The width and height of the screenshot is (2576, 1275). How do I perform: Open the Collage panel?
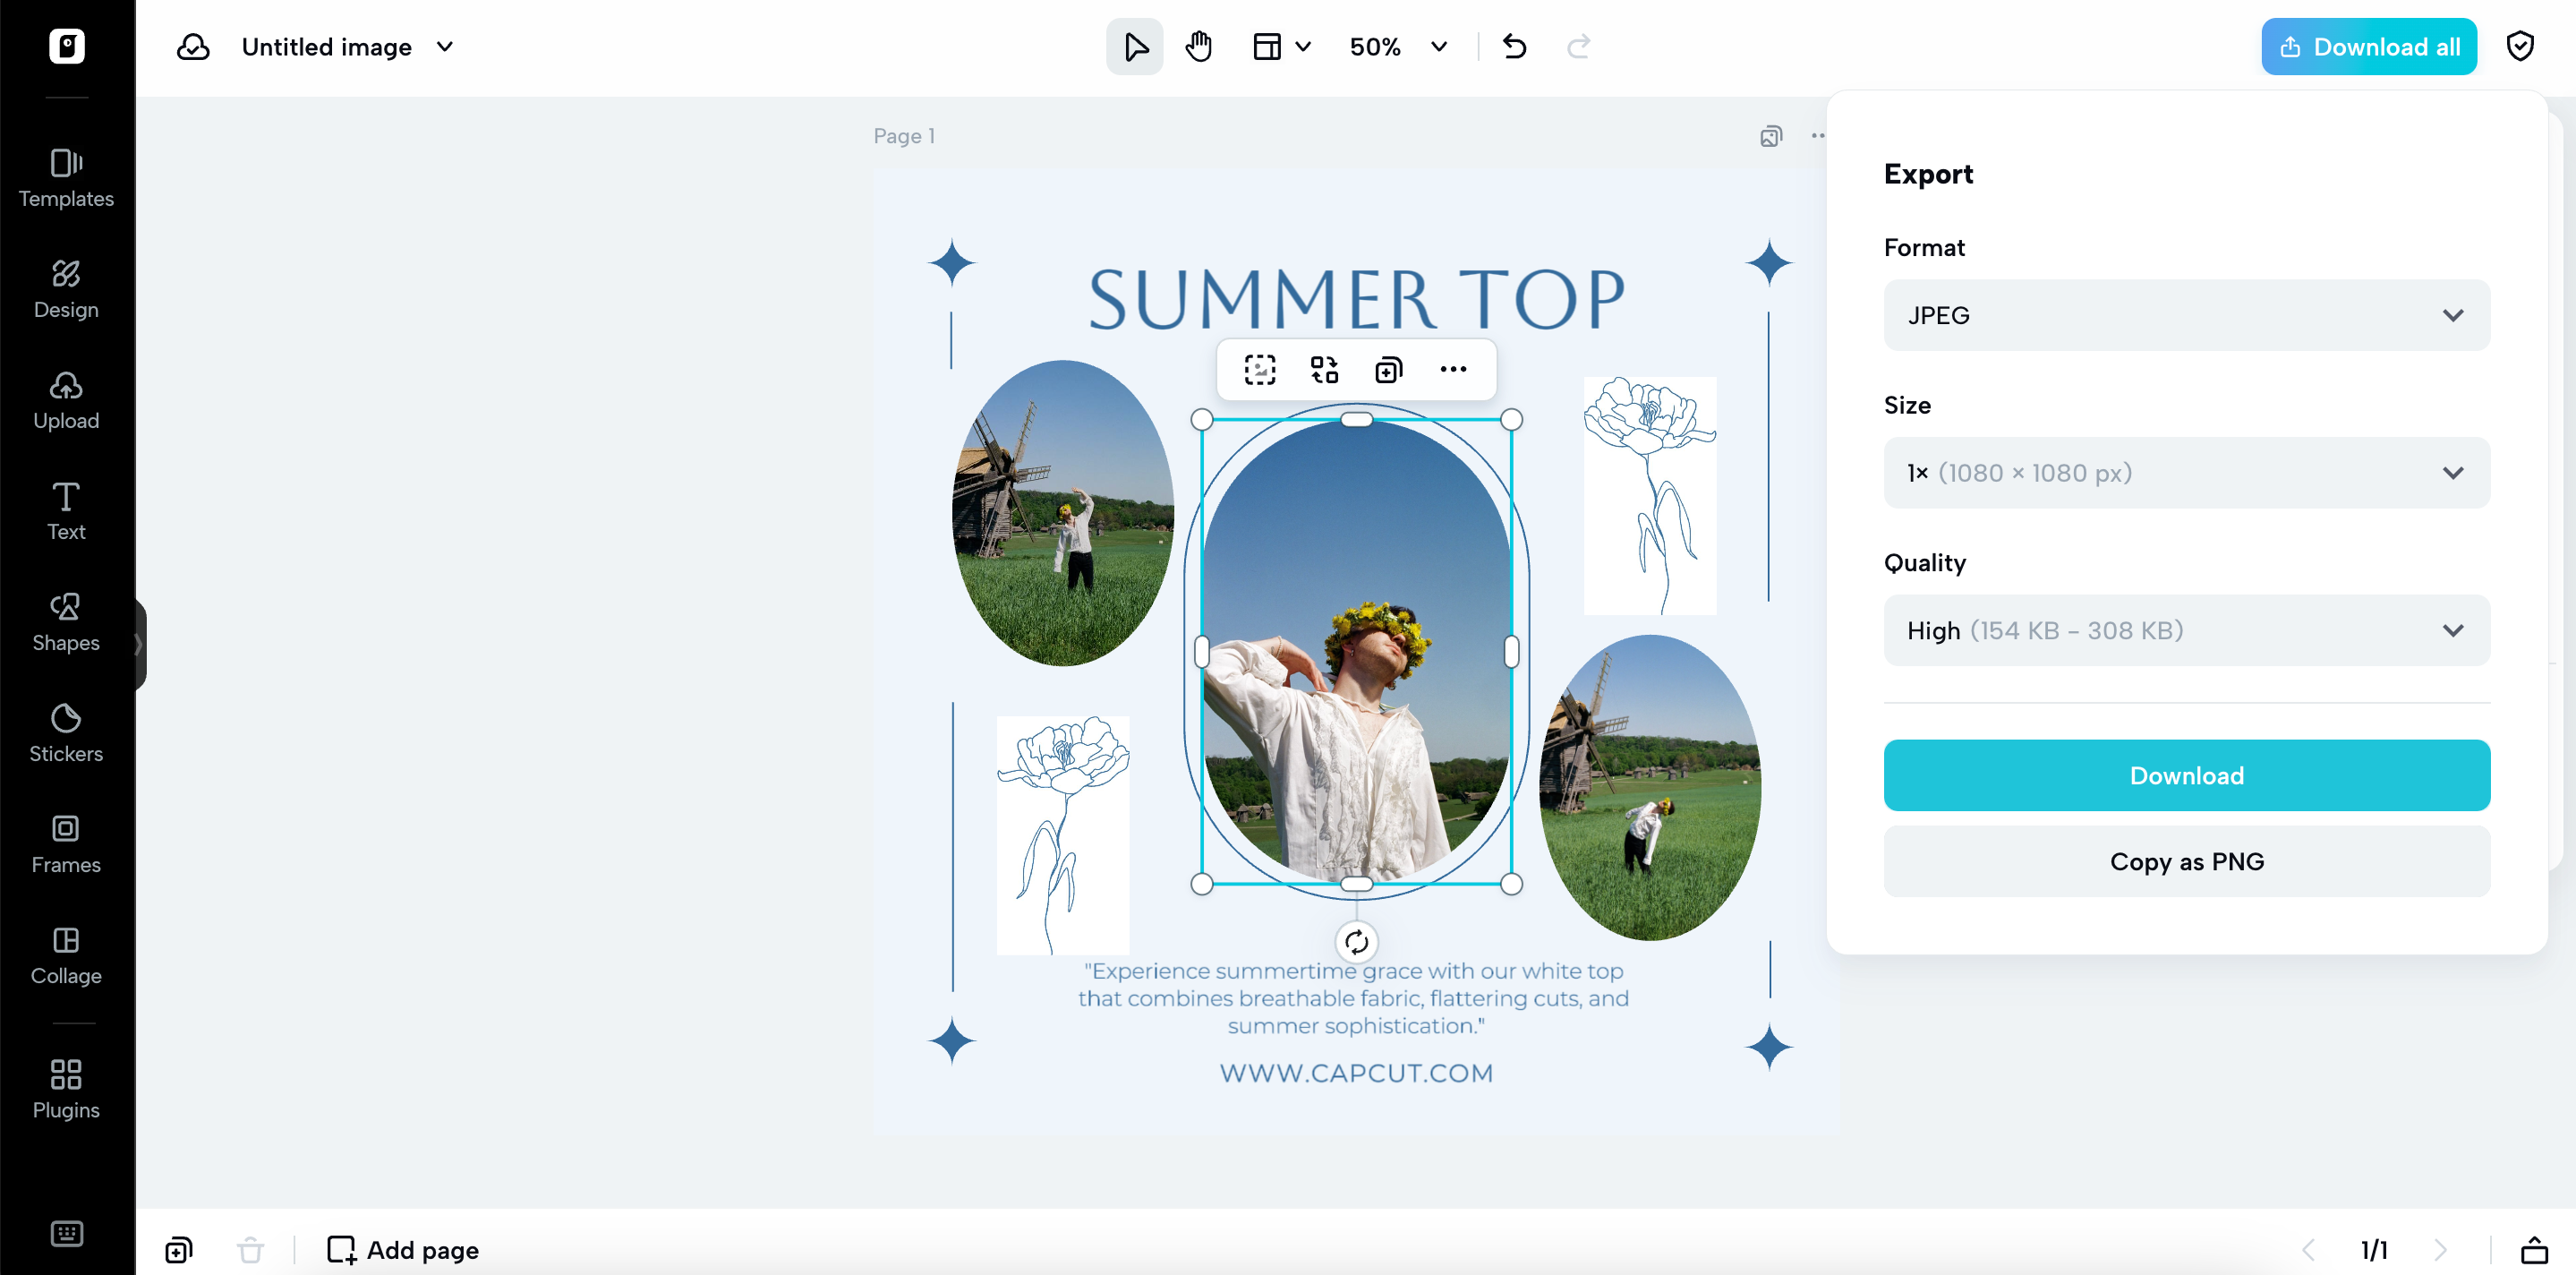pos(66,955)
